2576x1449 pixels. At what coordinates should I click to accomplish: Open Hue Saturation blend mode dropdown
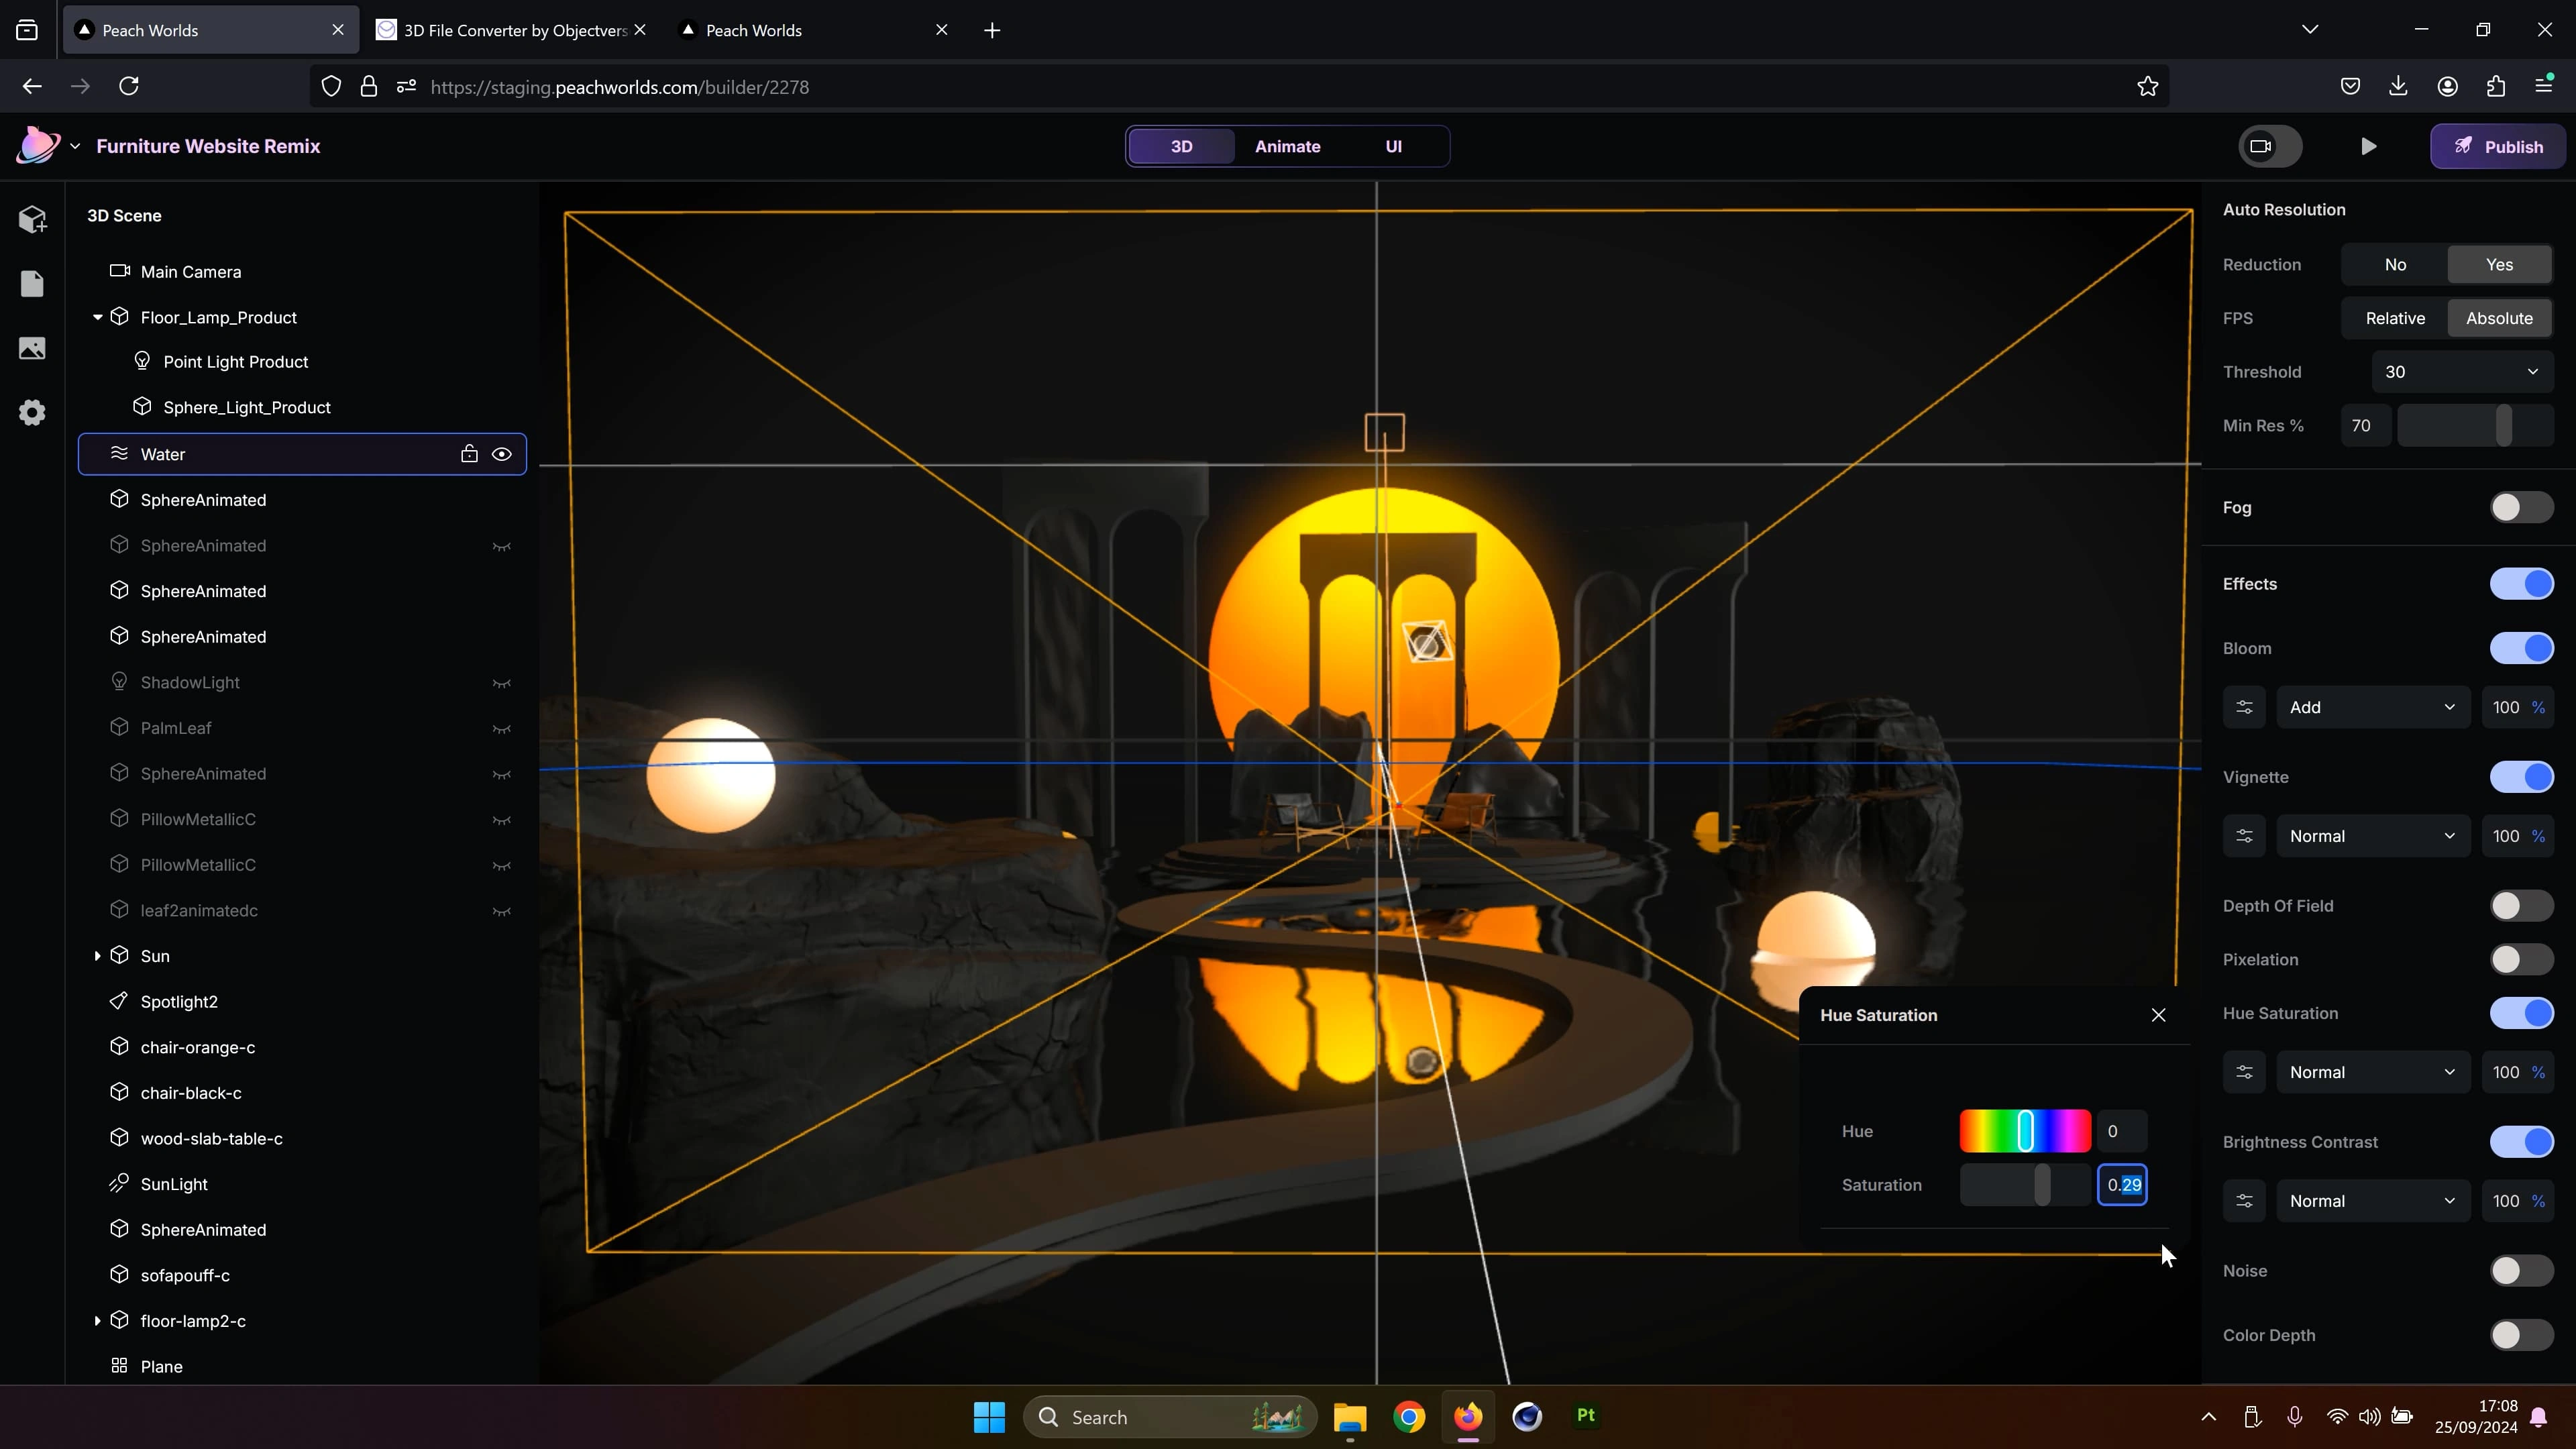pos(2372,1072)
